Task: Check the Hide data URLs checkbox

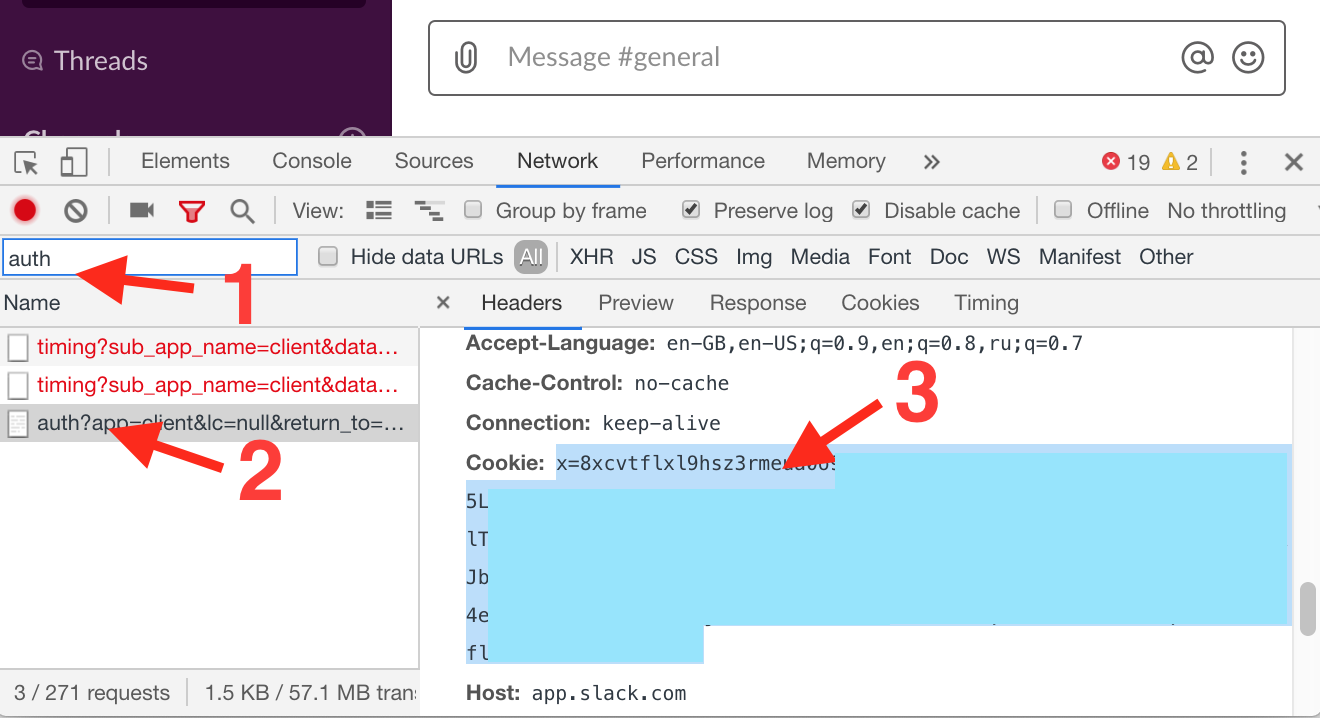Action: 327,257
